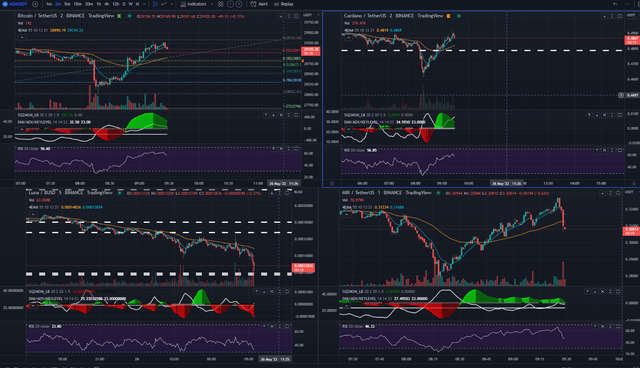The width and height of the screenshot is (640, 368).
Task: Click the Cardano current price label
Action: (632, 40)
